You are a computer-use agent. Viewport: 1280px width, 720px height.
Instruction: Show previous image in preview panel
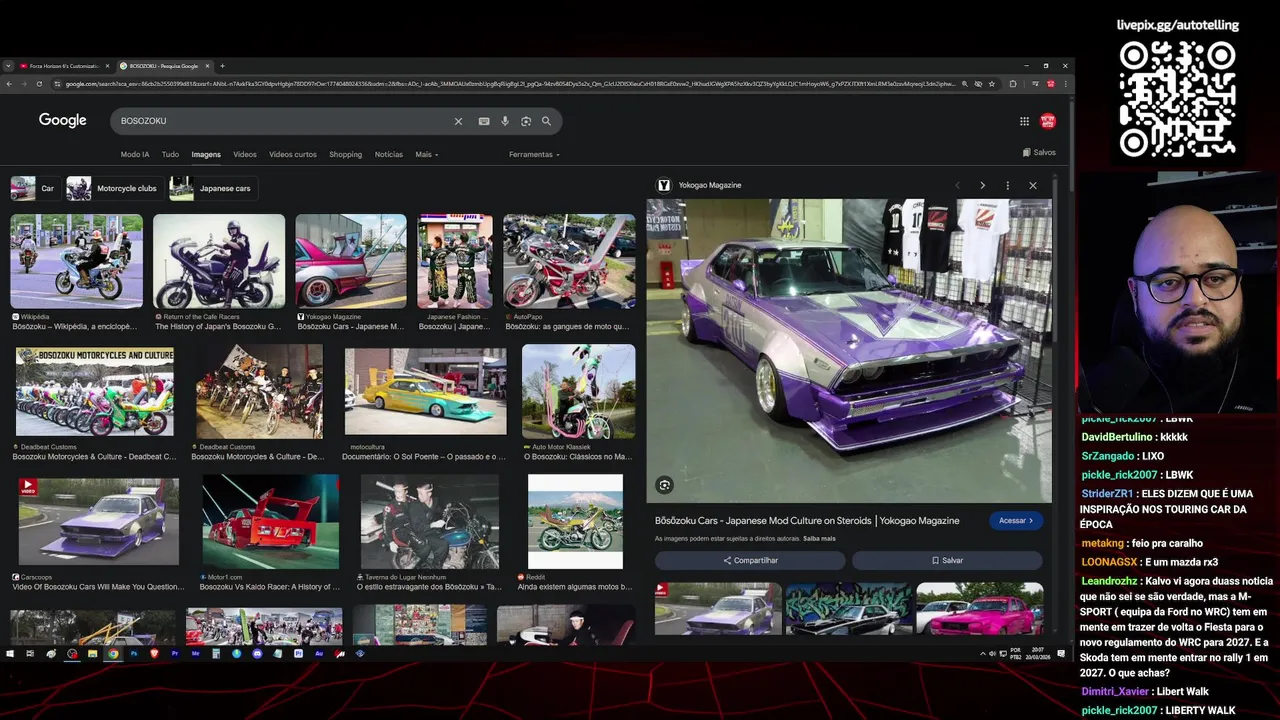(957, 185)
